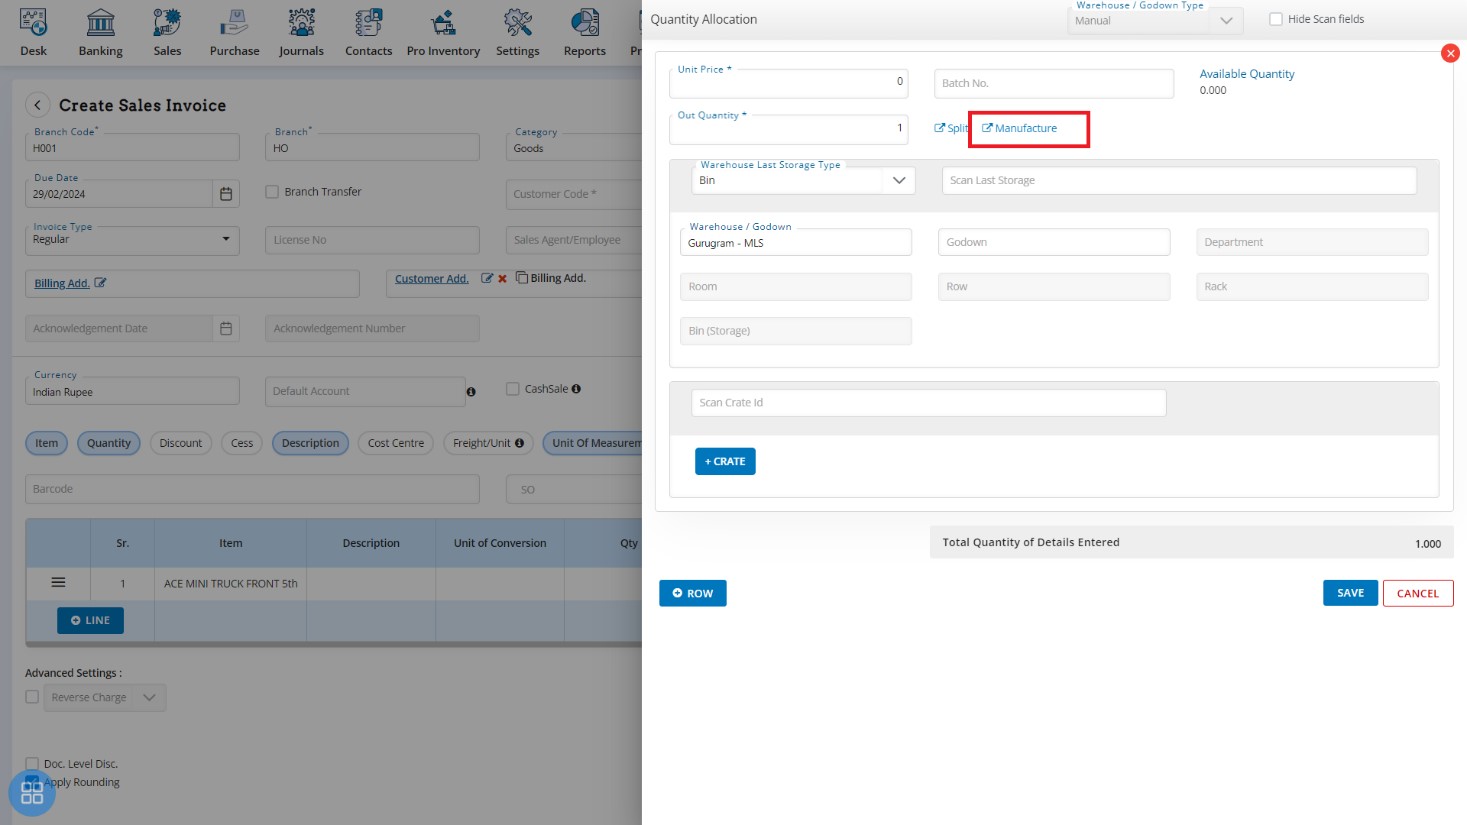Enable the Reverse Charge checkbox

[32, 697]
